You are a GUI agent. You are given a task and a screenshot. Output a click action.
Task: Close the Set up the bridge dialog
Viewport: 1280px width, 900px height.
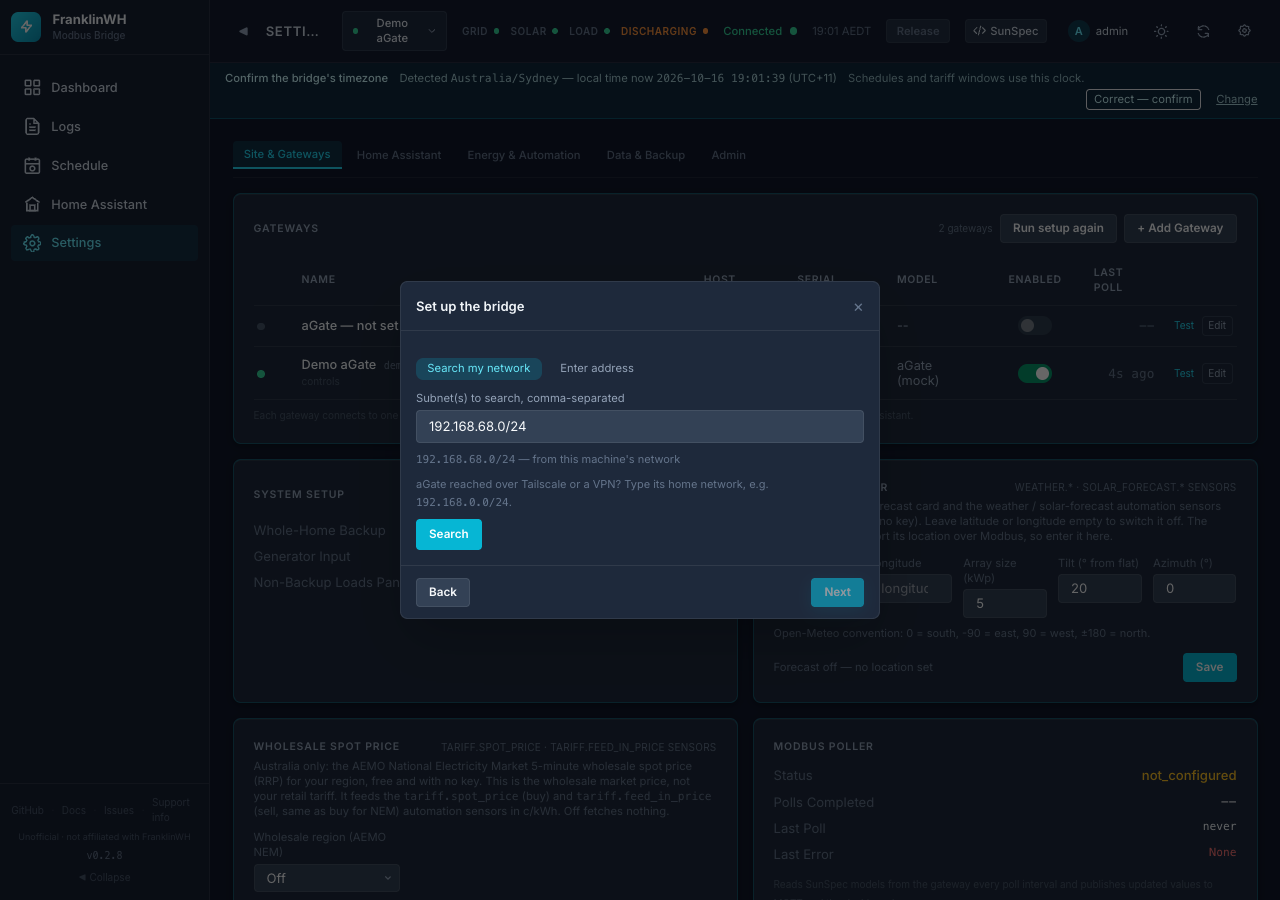coord(858,307)
